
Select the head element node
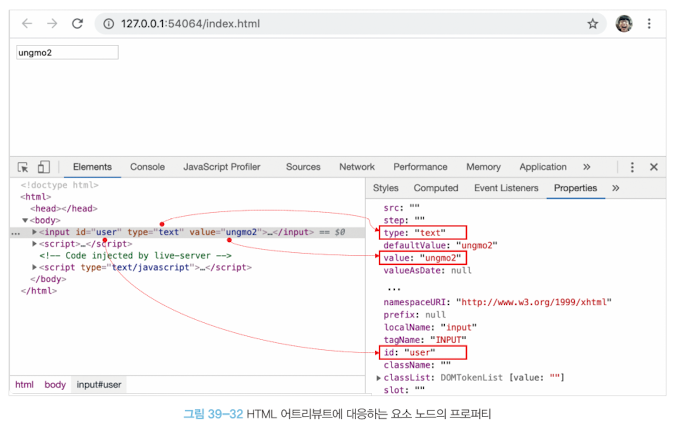tap(64, 209)
